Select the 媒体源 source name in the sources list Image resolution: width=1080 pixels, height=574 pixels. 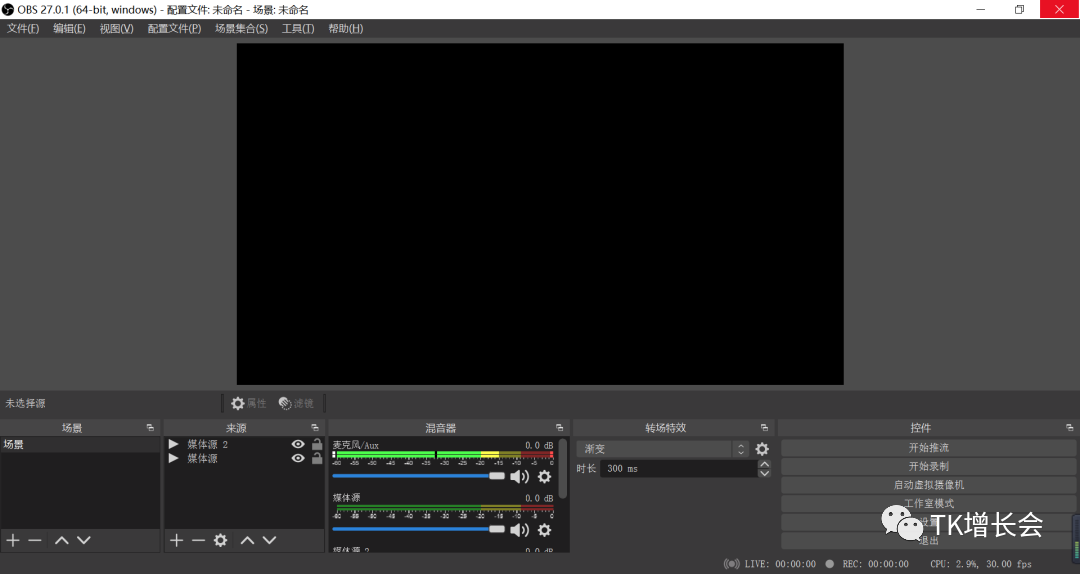(x=202, y=458)
